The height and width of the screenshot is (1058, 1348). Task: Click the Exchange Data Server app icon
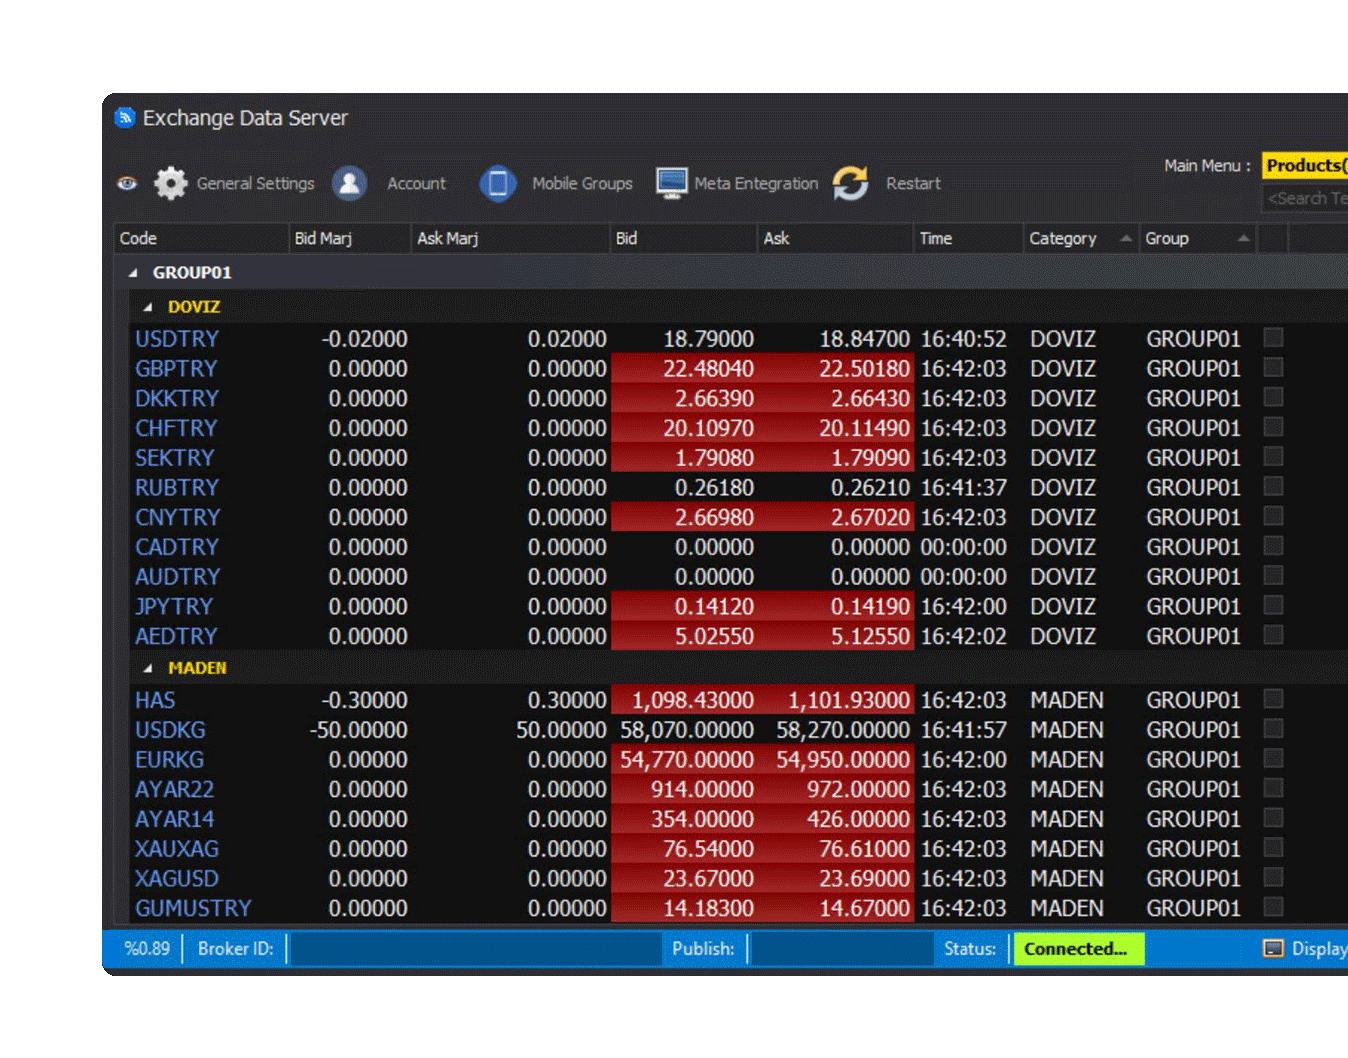click(x=125, y=118)
